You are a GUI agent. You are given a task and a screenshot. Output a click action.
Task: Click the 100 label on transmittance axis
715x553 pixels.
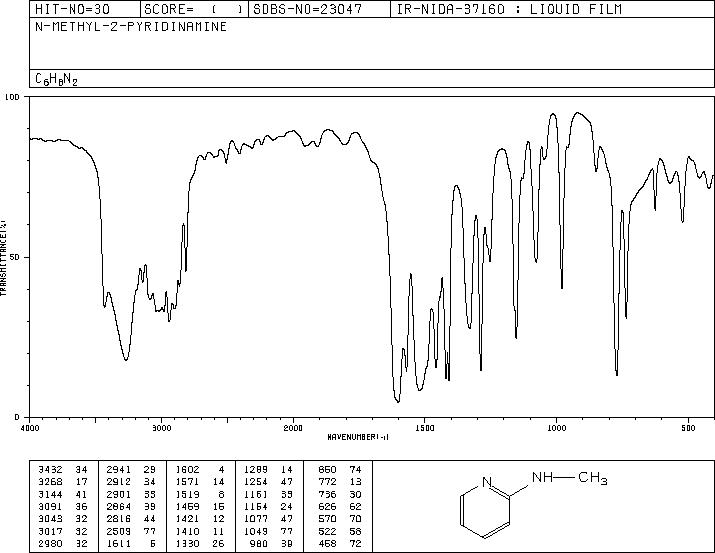12,97
